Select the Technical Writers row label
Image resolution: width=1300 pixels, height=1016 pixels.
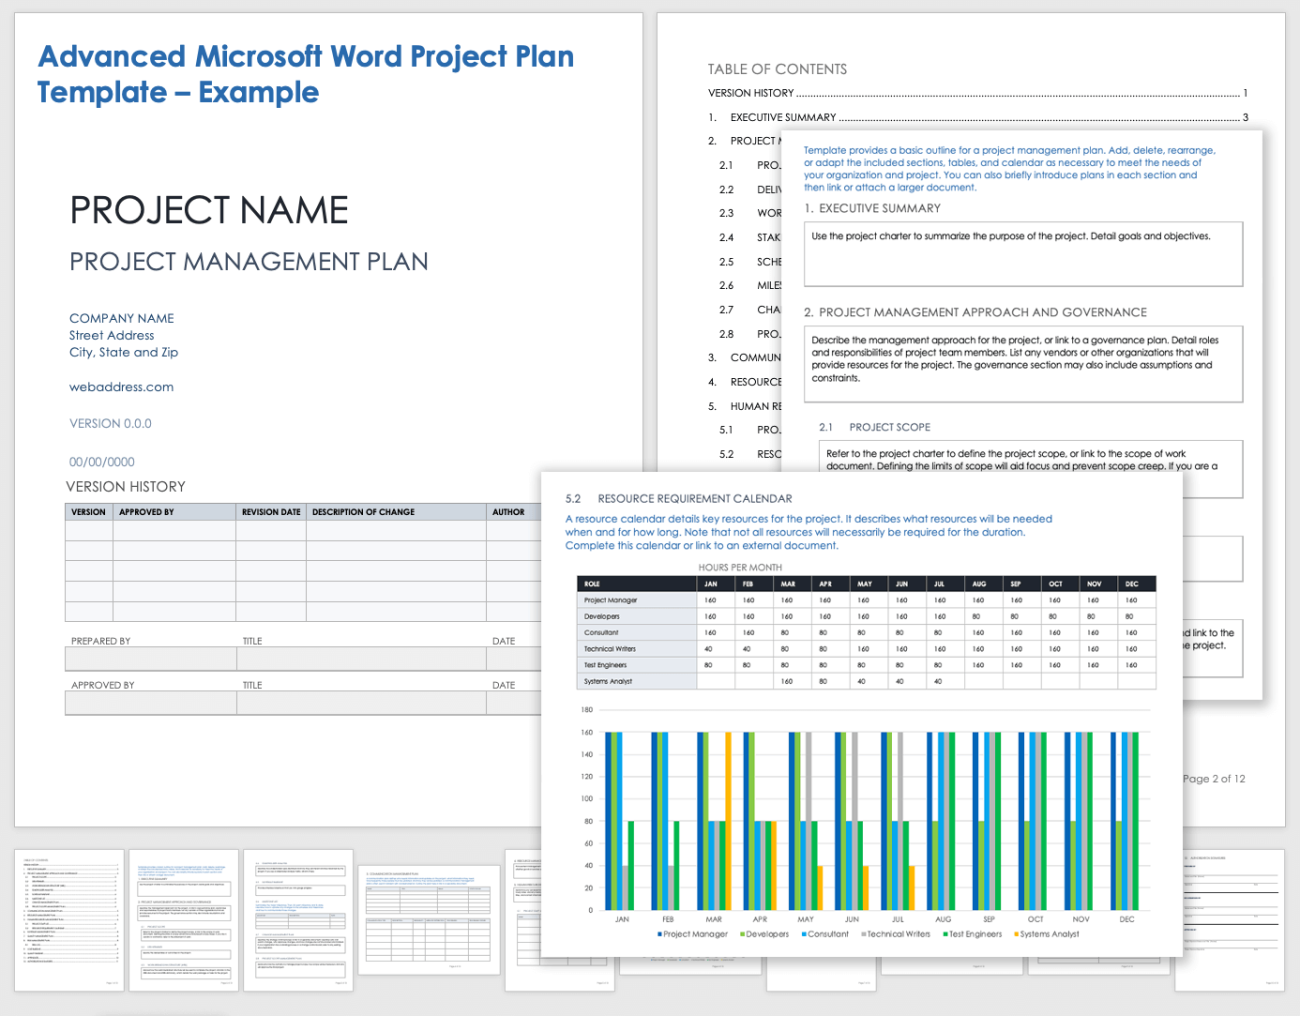[610, 649]
